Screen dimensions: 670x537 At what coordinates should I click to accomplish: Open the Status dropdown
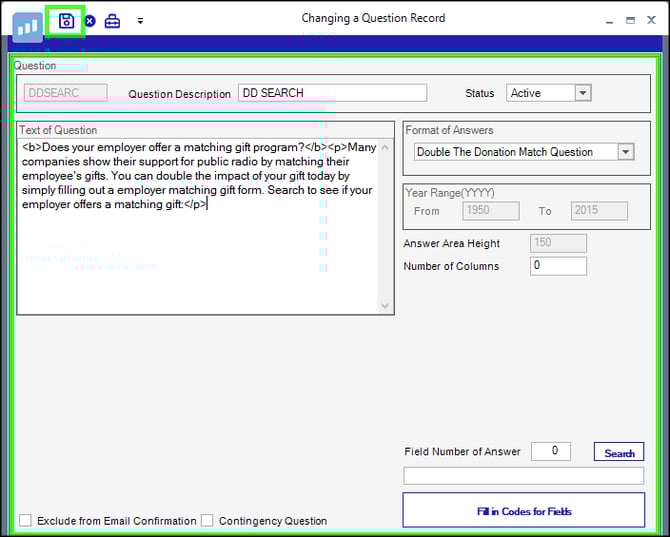tap(583, 93)
